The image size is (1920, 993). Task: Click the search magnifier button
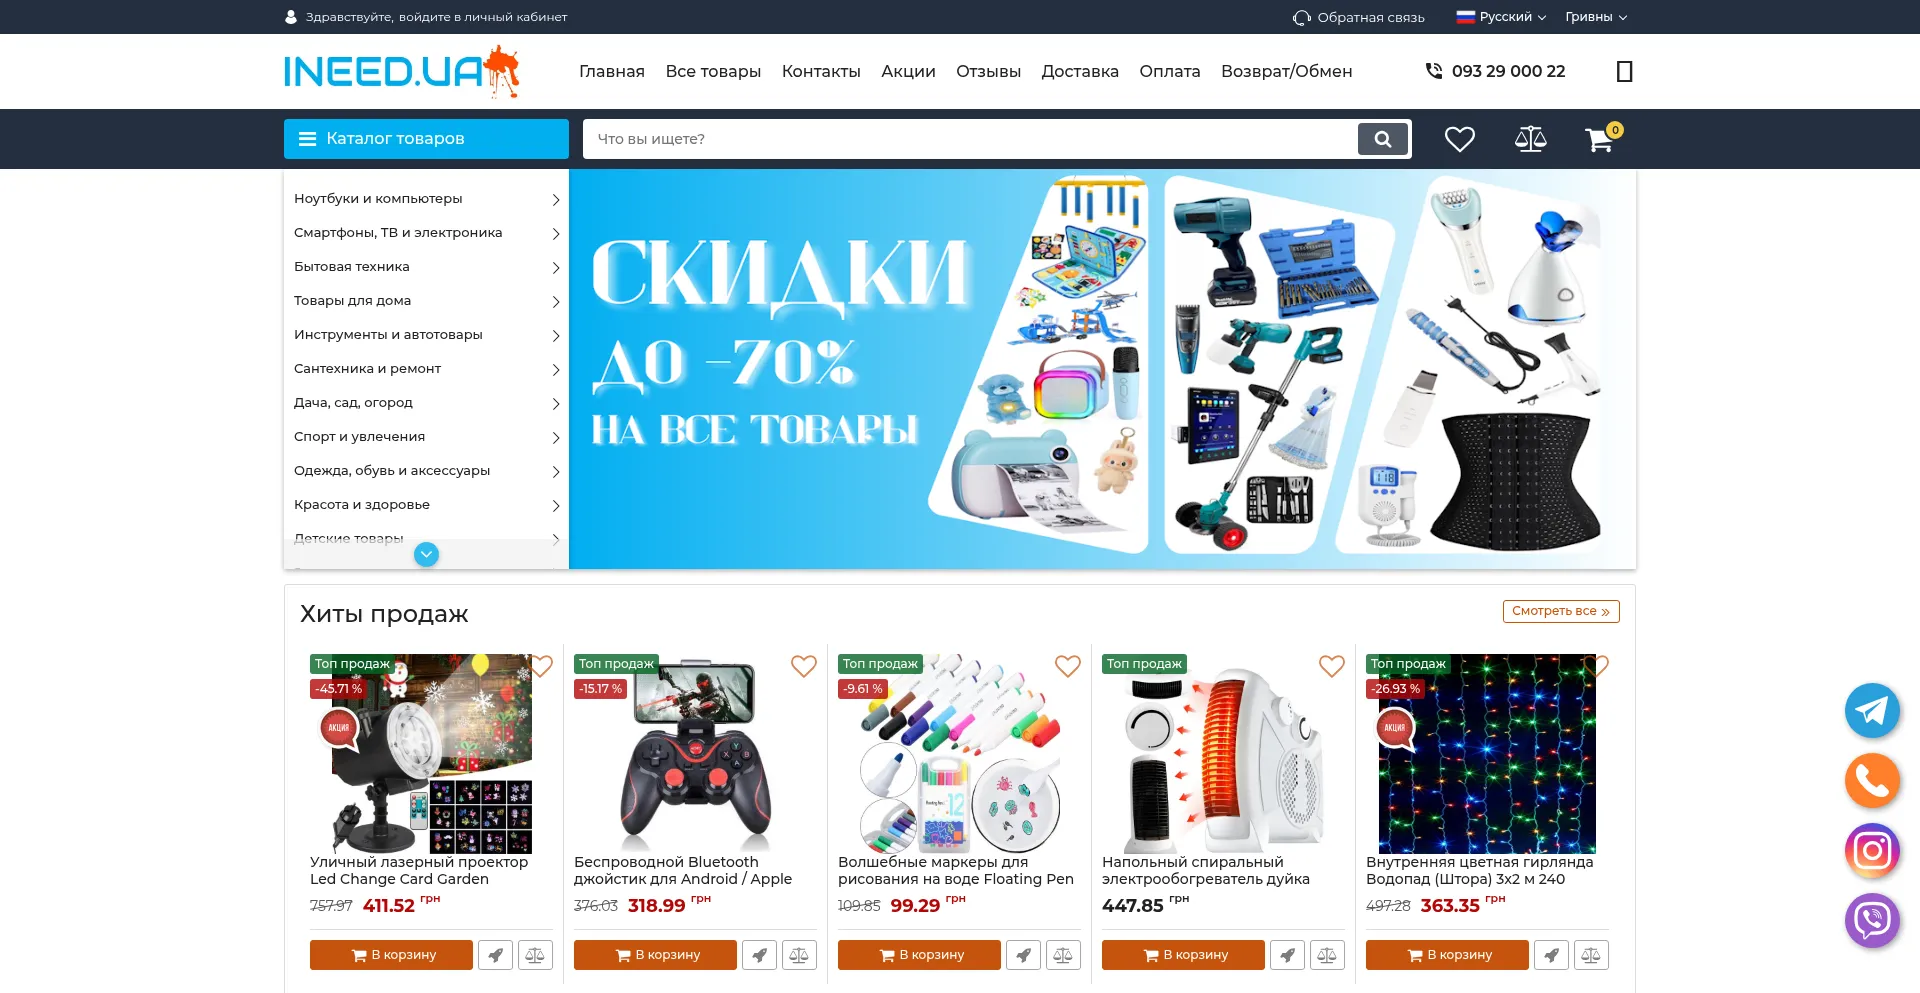(1383, 139)
